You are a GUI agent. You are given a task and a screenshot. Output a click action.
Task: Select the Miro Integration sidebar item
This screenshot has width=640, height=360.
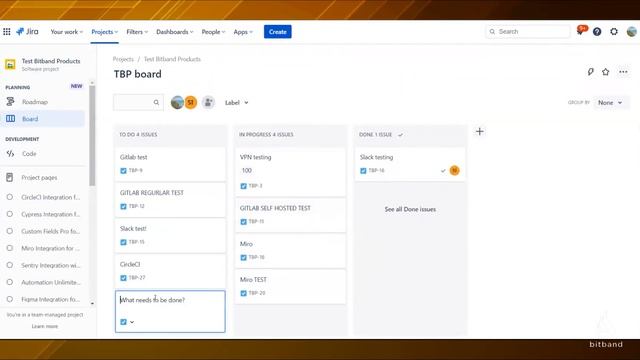coord(44,248)
